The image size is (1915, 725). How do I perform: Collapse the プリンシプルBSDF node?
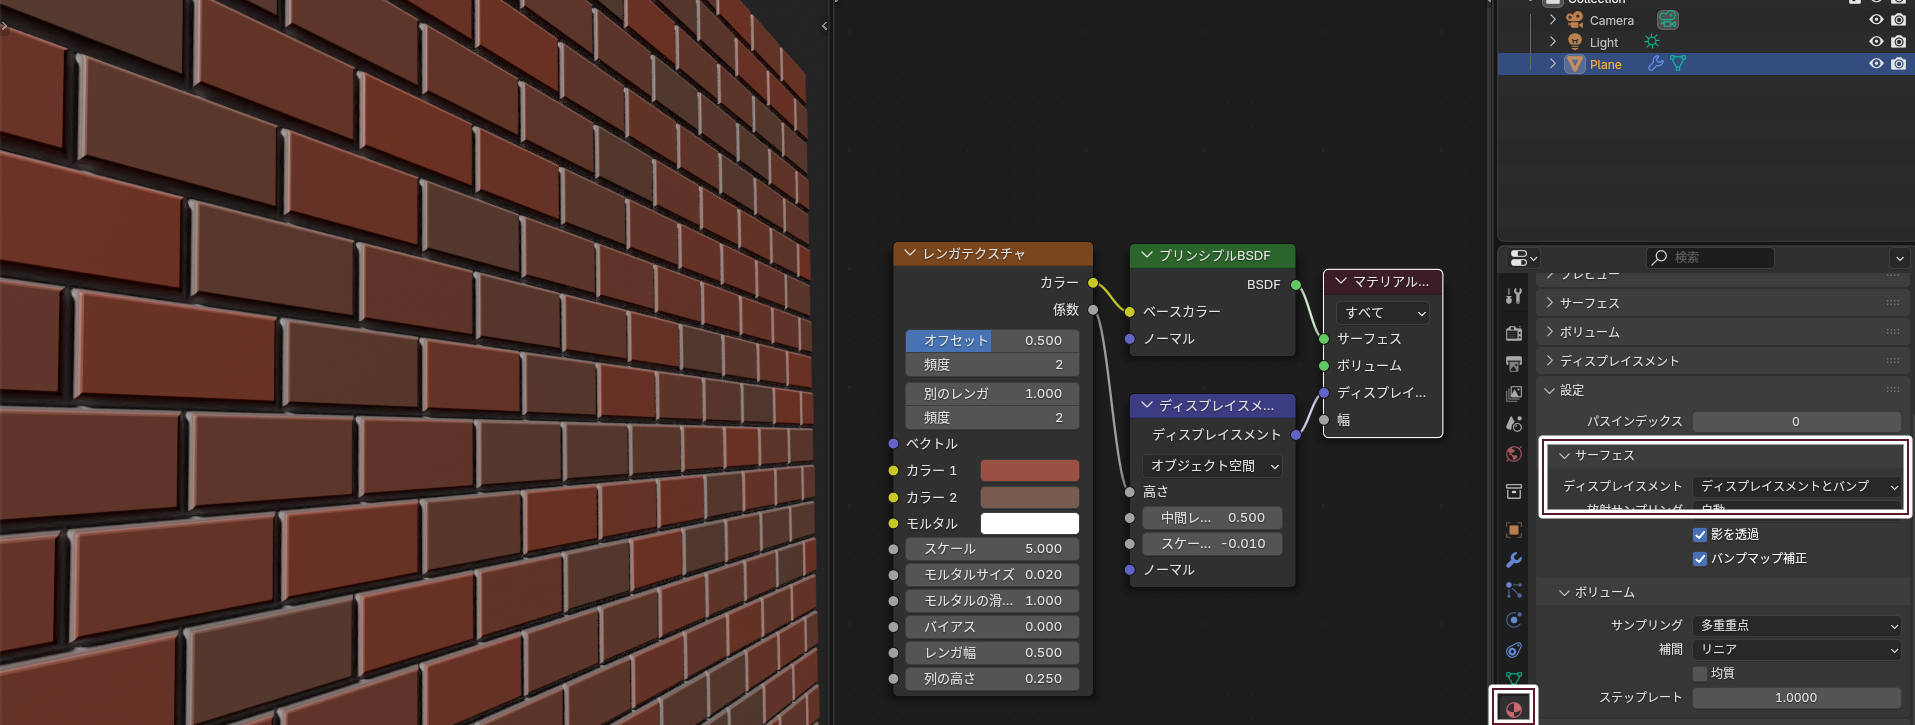[1147, 256]
